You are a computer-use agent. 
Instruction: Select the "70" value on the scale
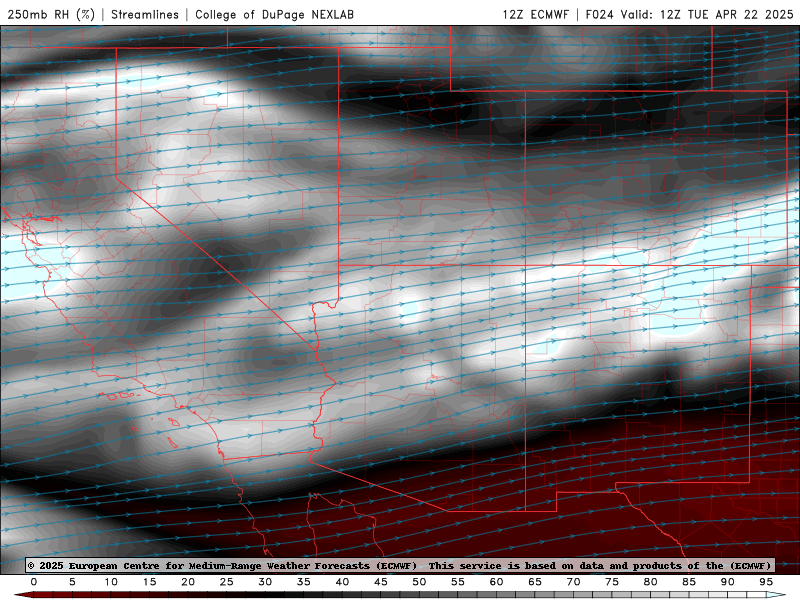[573, 582]
